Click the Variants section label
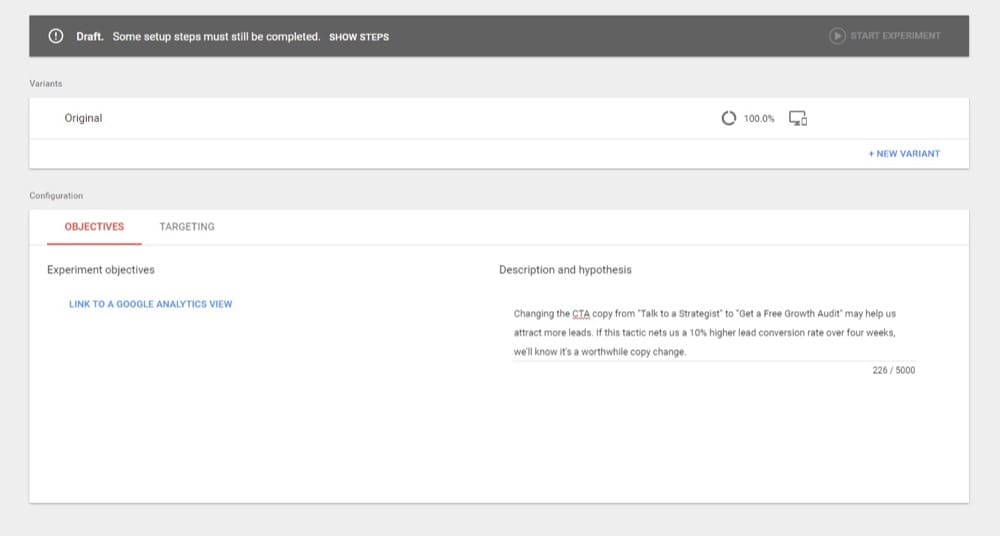Screen dimensions: 1000x536 tap(46, 84)
